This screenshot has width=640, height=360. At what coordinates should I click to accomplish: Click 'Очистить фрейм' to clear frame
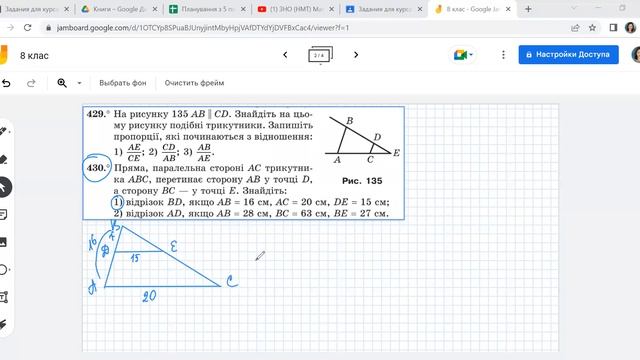(194, 83)
